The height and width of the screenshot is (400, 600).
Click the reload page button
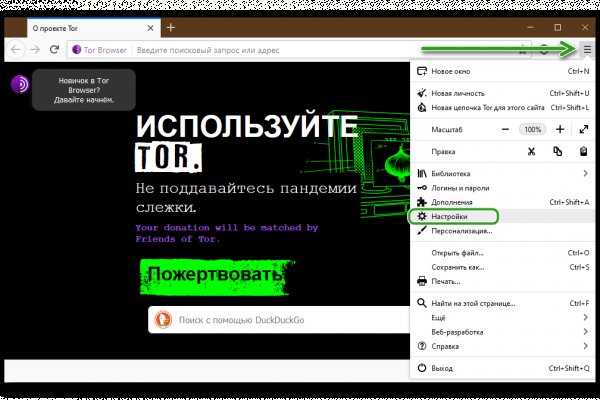tap(55, 49)
